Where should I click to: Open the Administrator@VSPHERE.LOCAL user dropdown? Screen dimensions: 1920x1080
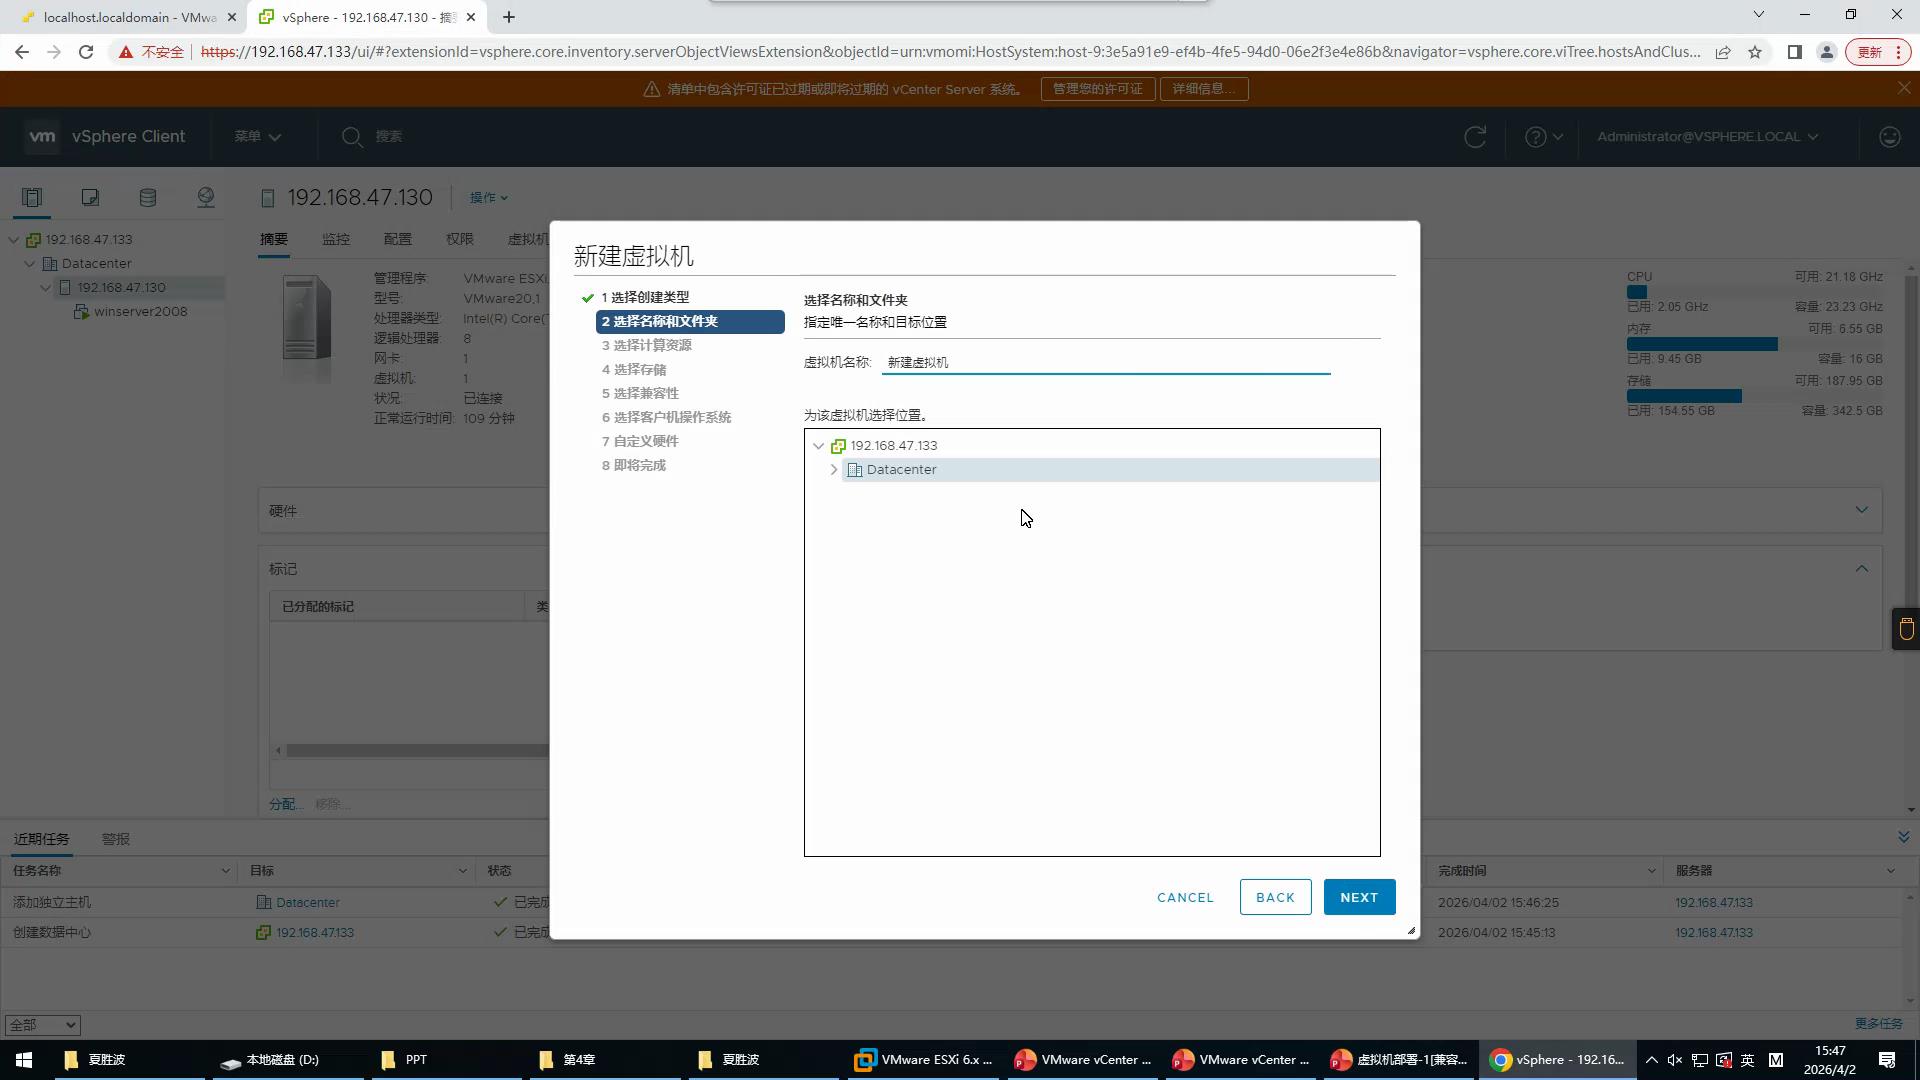click(1707, 137)
